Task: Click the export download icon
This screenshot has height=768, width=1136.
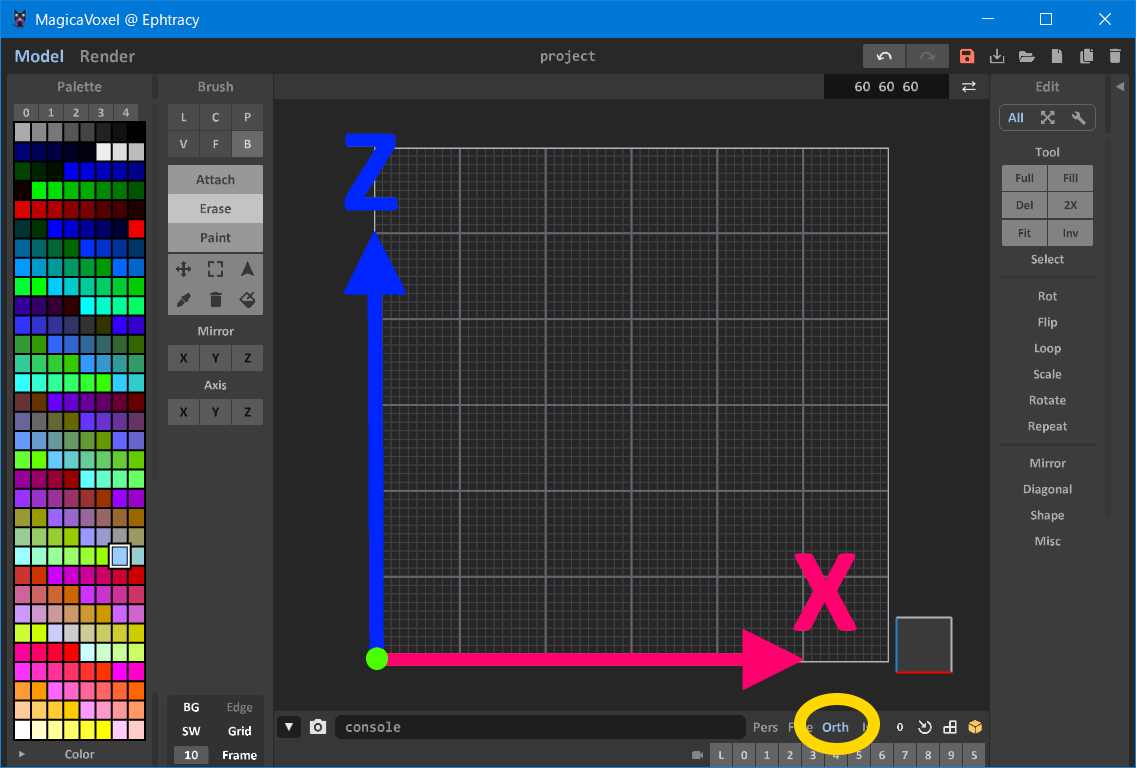Action: 996,57
